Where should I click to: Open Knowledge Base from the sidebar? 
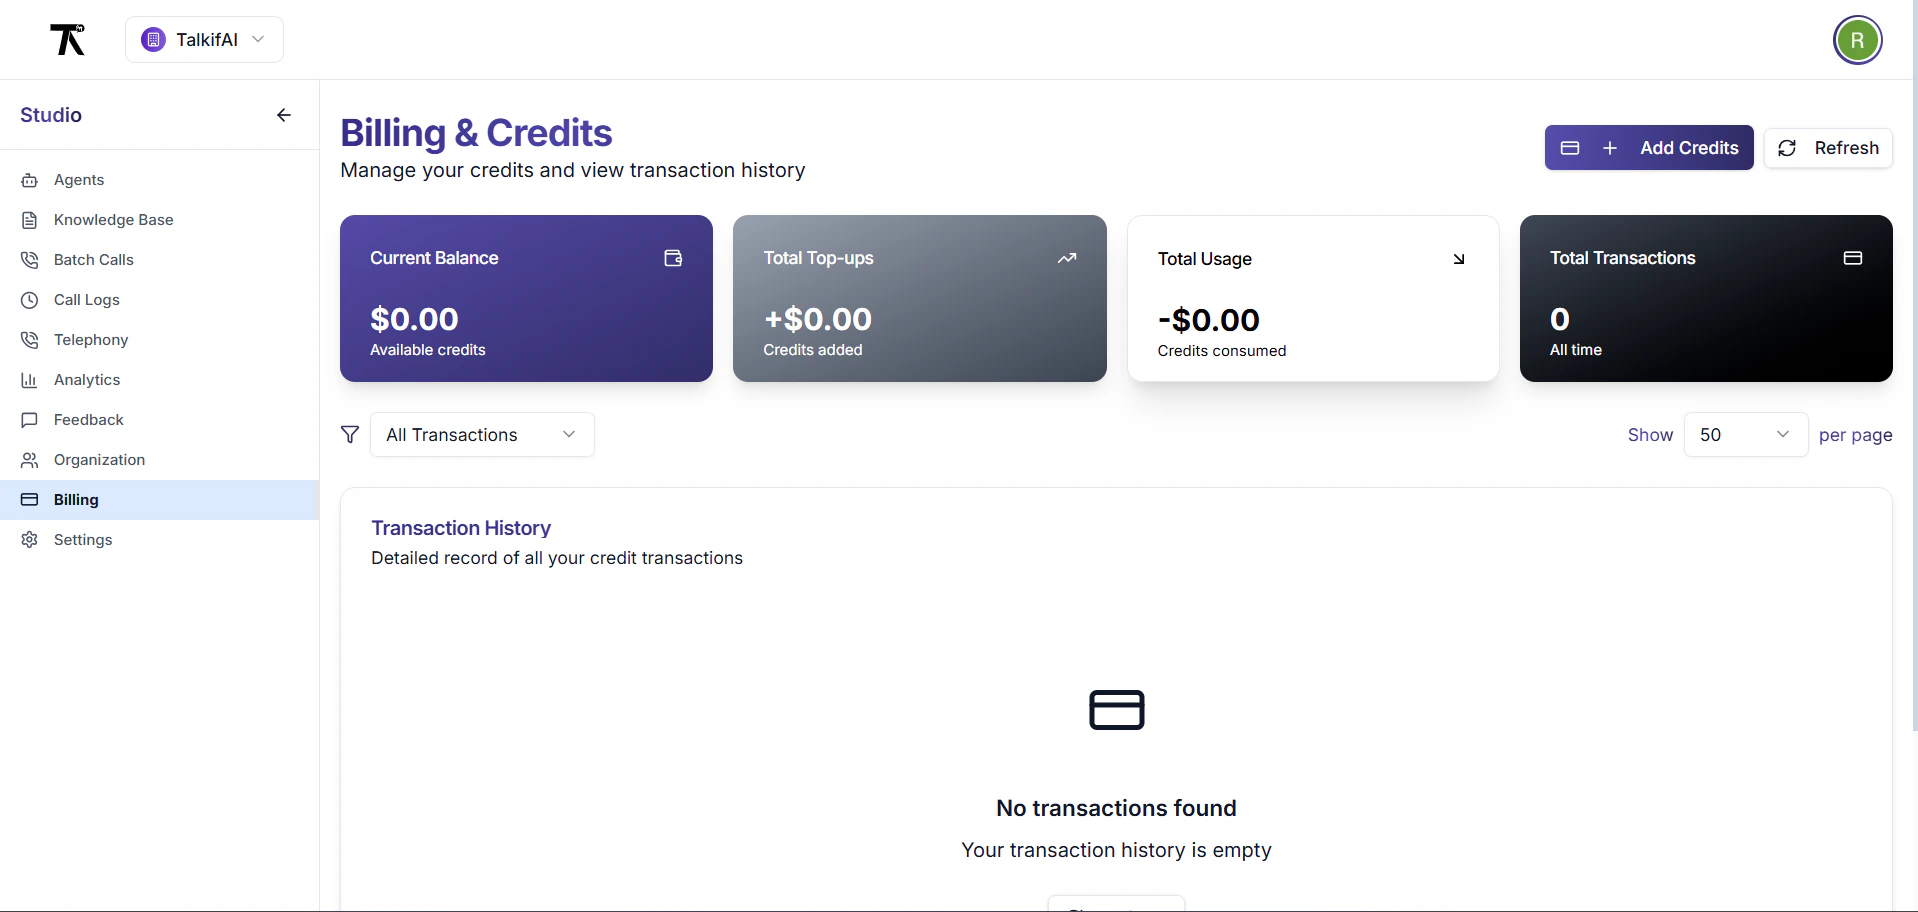pos(30,220)
